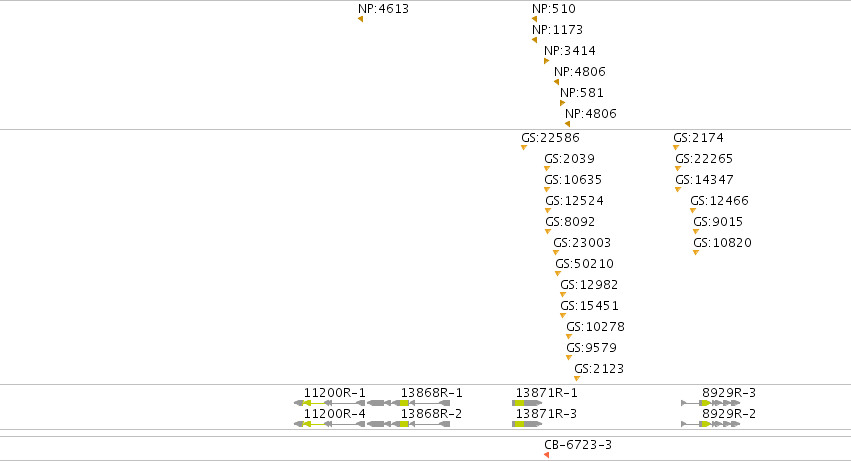Image resolution: width=851 pixels, height=461 pixels.
Task: Select the 13868R-1 gene model glyph
Action: click(409, 403)
